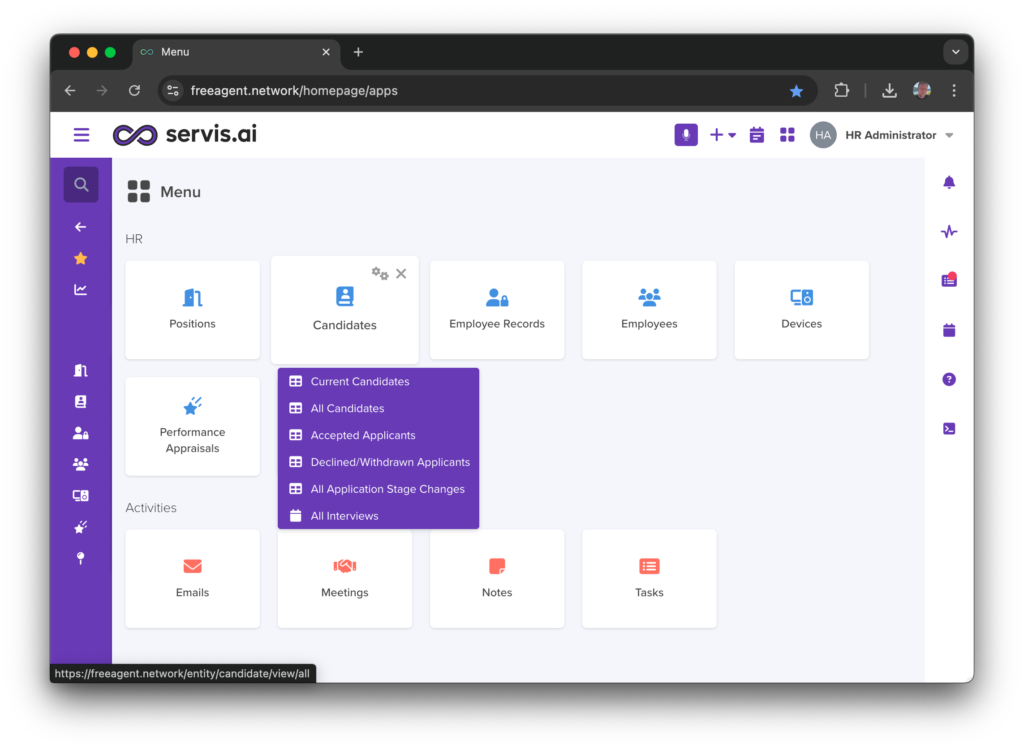Bookmark page with the star icon
Image resolution: width=1024 pixels, height=749 pixels.
796,91
